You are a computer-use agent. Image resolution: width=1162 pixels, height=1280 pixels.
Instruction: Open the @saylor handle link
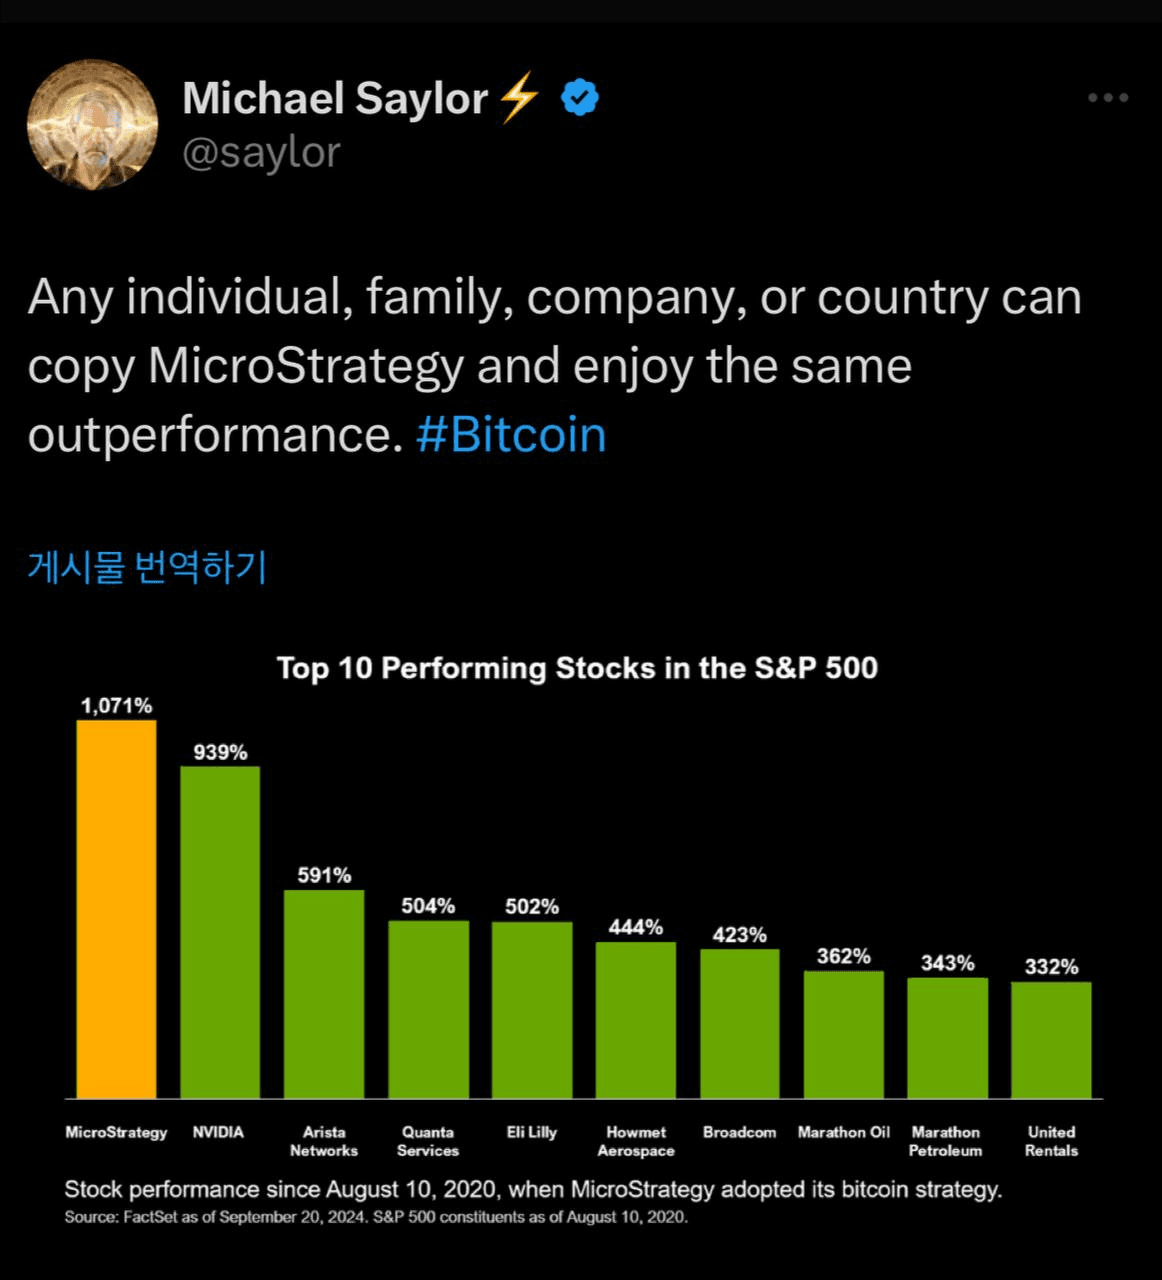coord(262,153)
